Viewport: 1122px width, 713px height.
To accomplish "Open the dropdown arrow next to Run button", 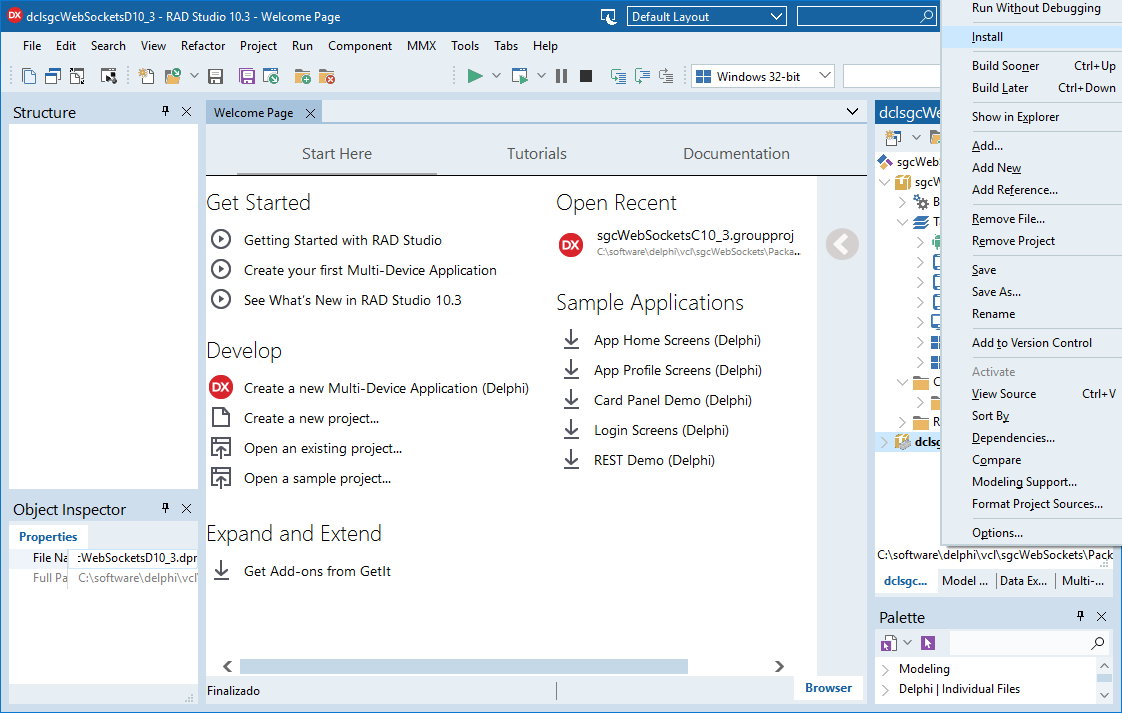I will point(496,76).
